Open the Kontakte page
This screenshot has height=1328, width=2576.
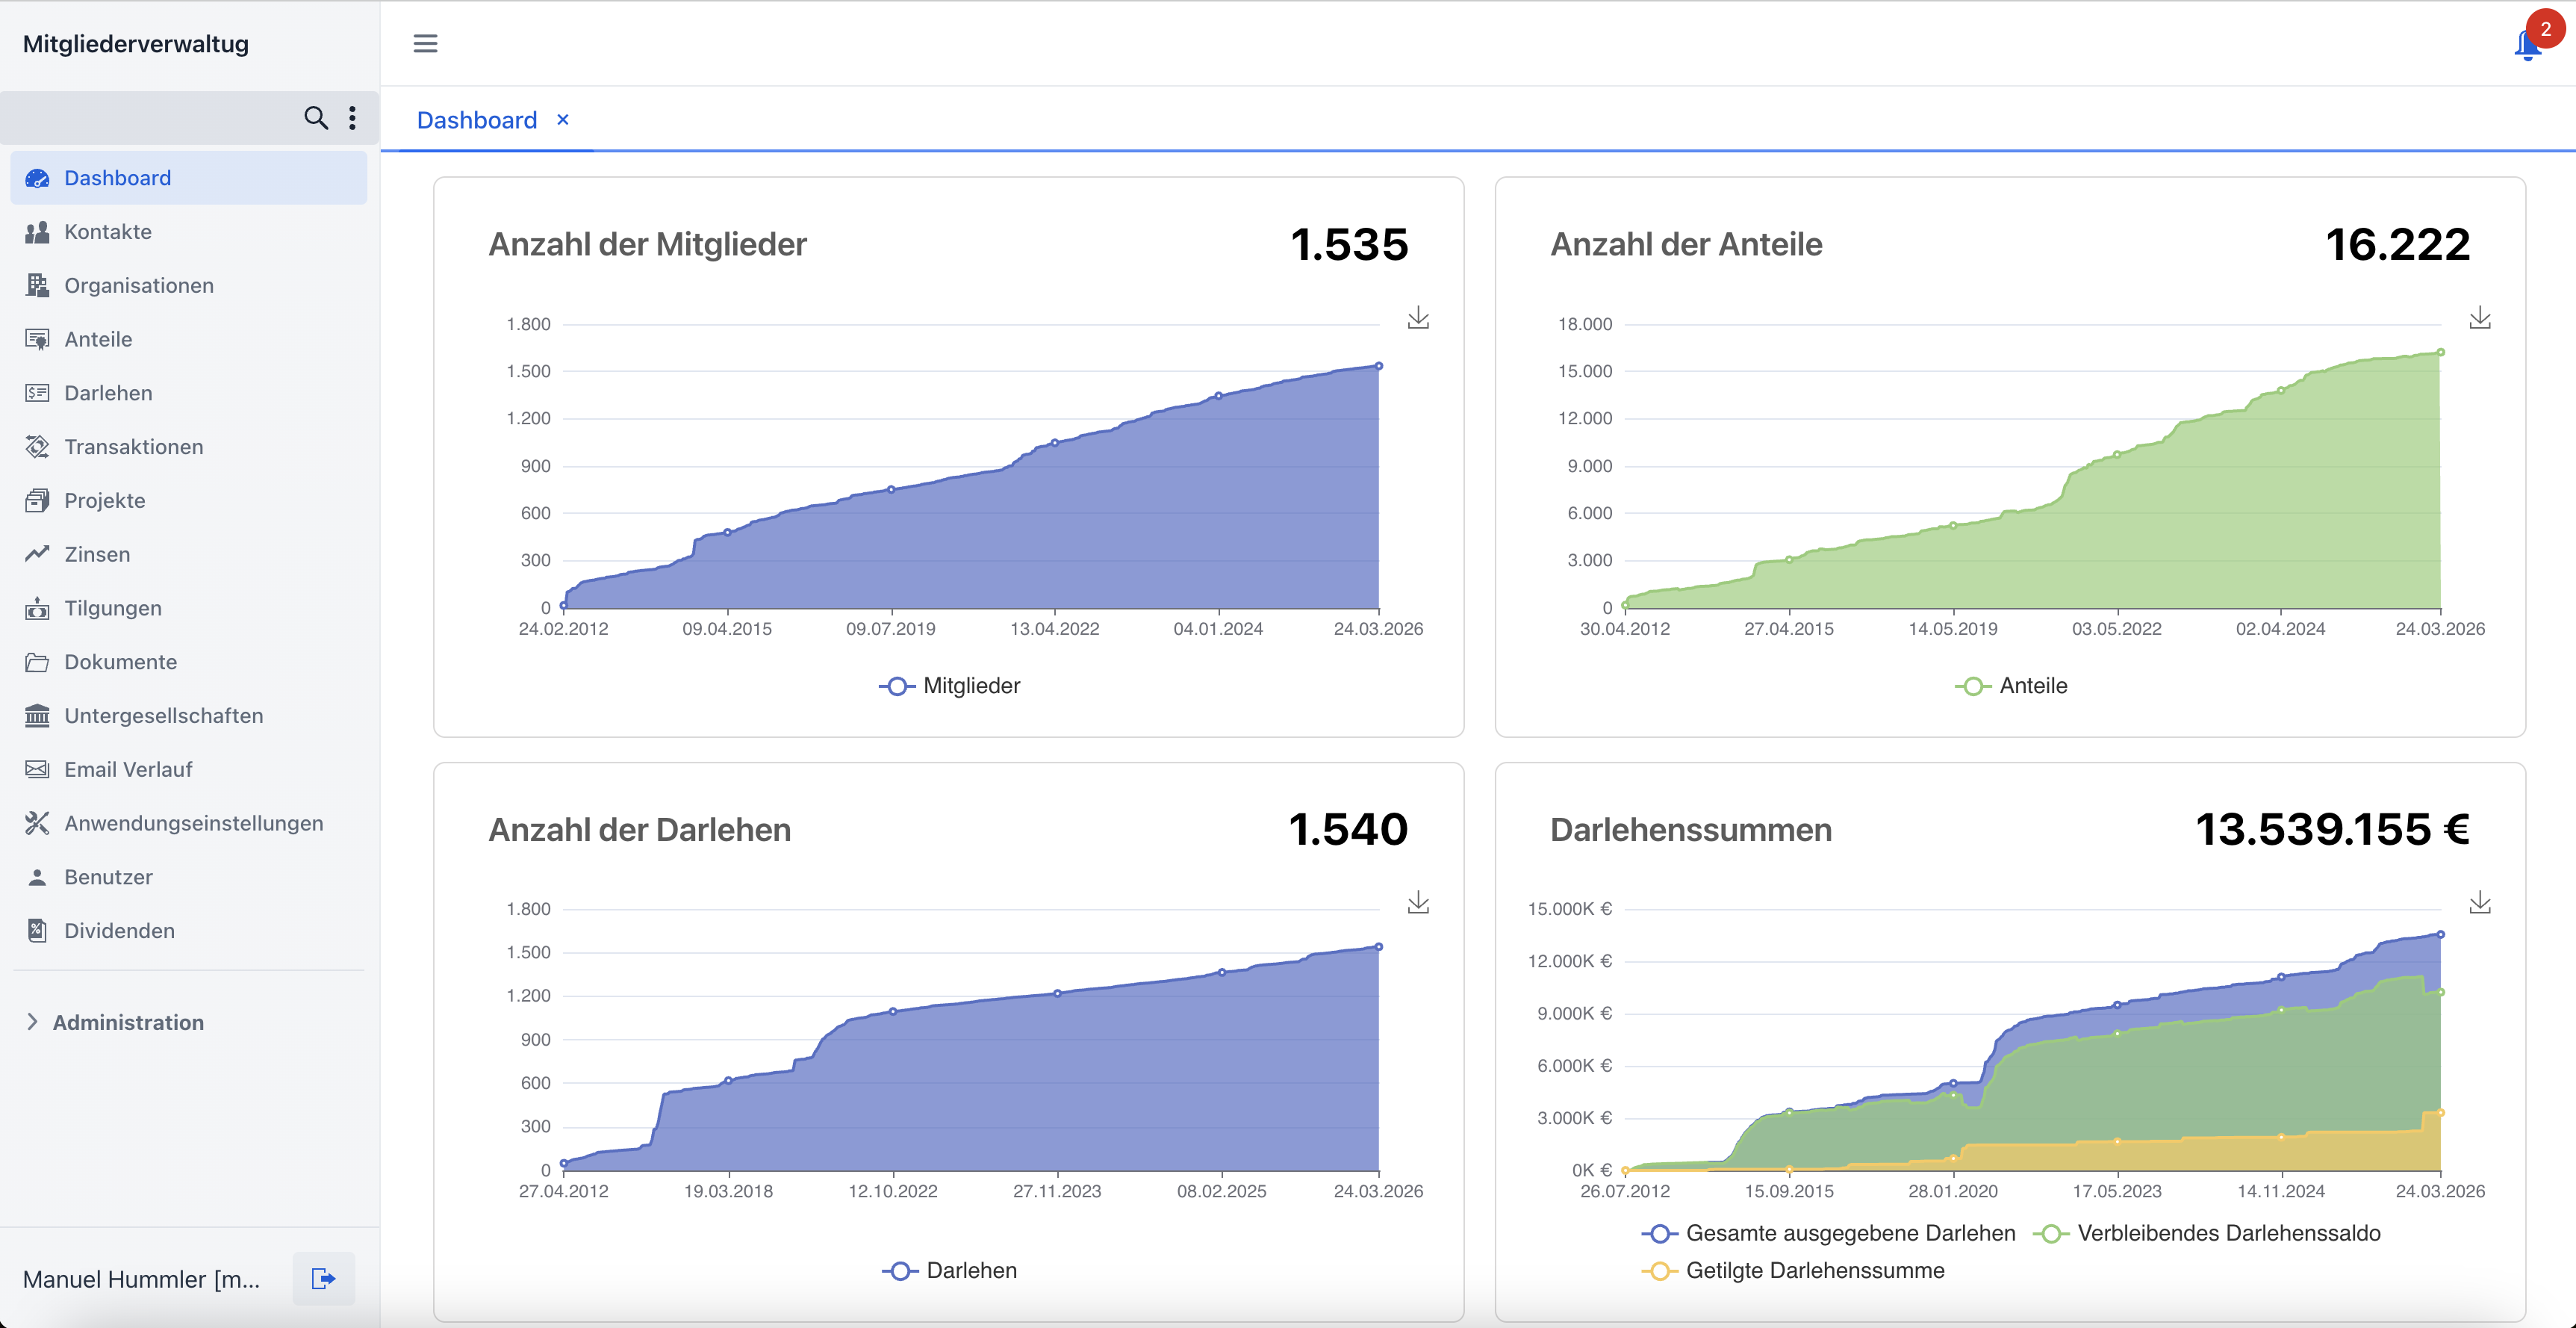tap(108, 232)
